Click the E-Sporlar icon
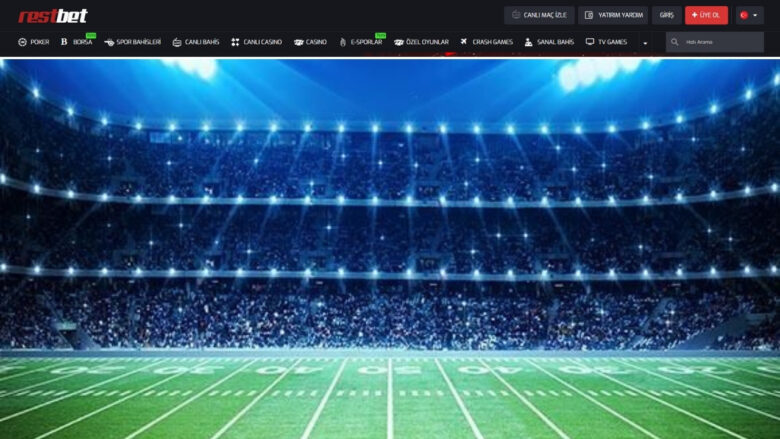The width and height of the screenshot is (780, 439). [x=343, y=42]
